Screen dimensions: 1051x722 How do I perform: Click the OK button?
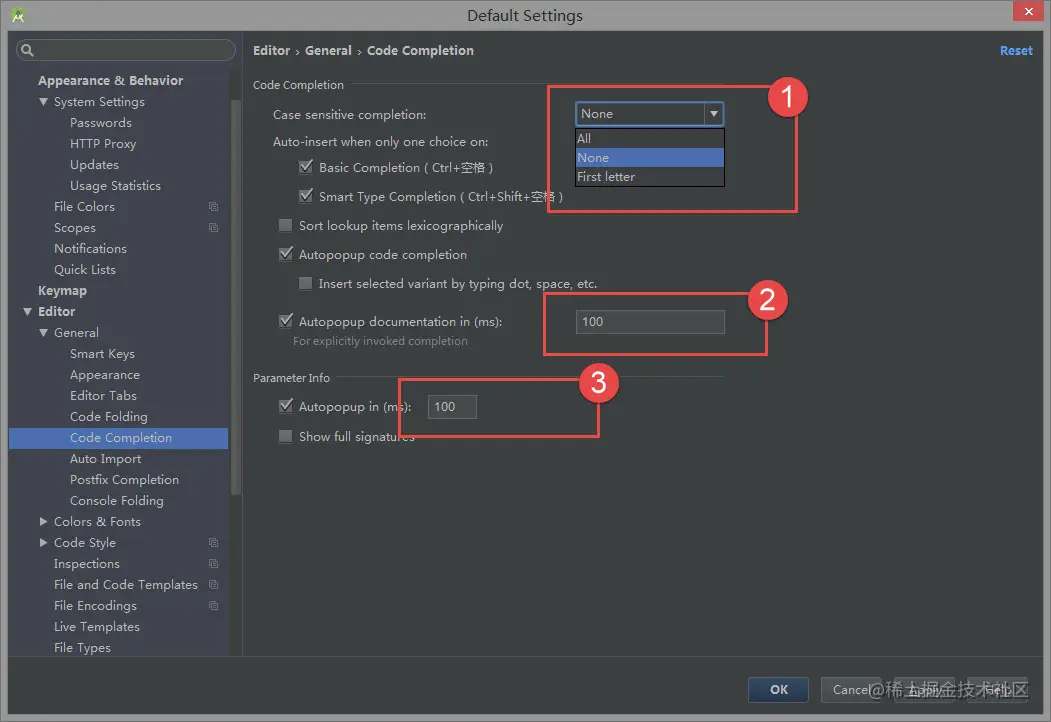[x=778, y=689]
